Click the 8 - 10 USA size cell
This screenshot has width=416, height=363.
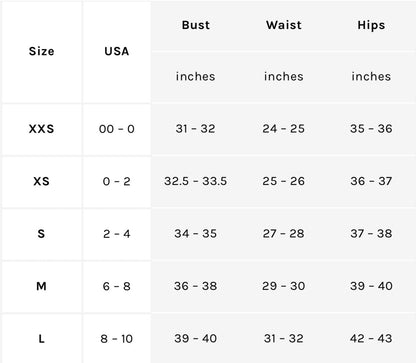tap(117, 339)
